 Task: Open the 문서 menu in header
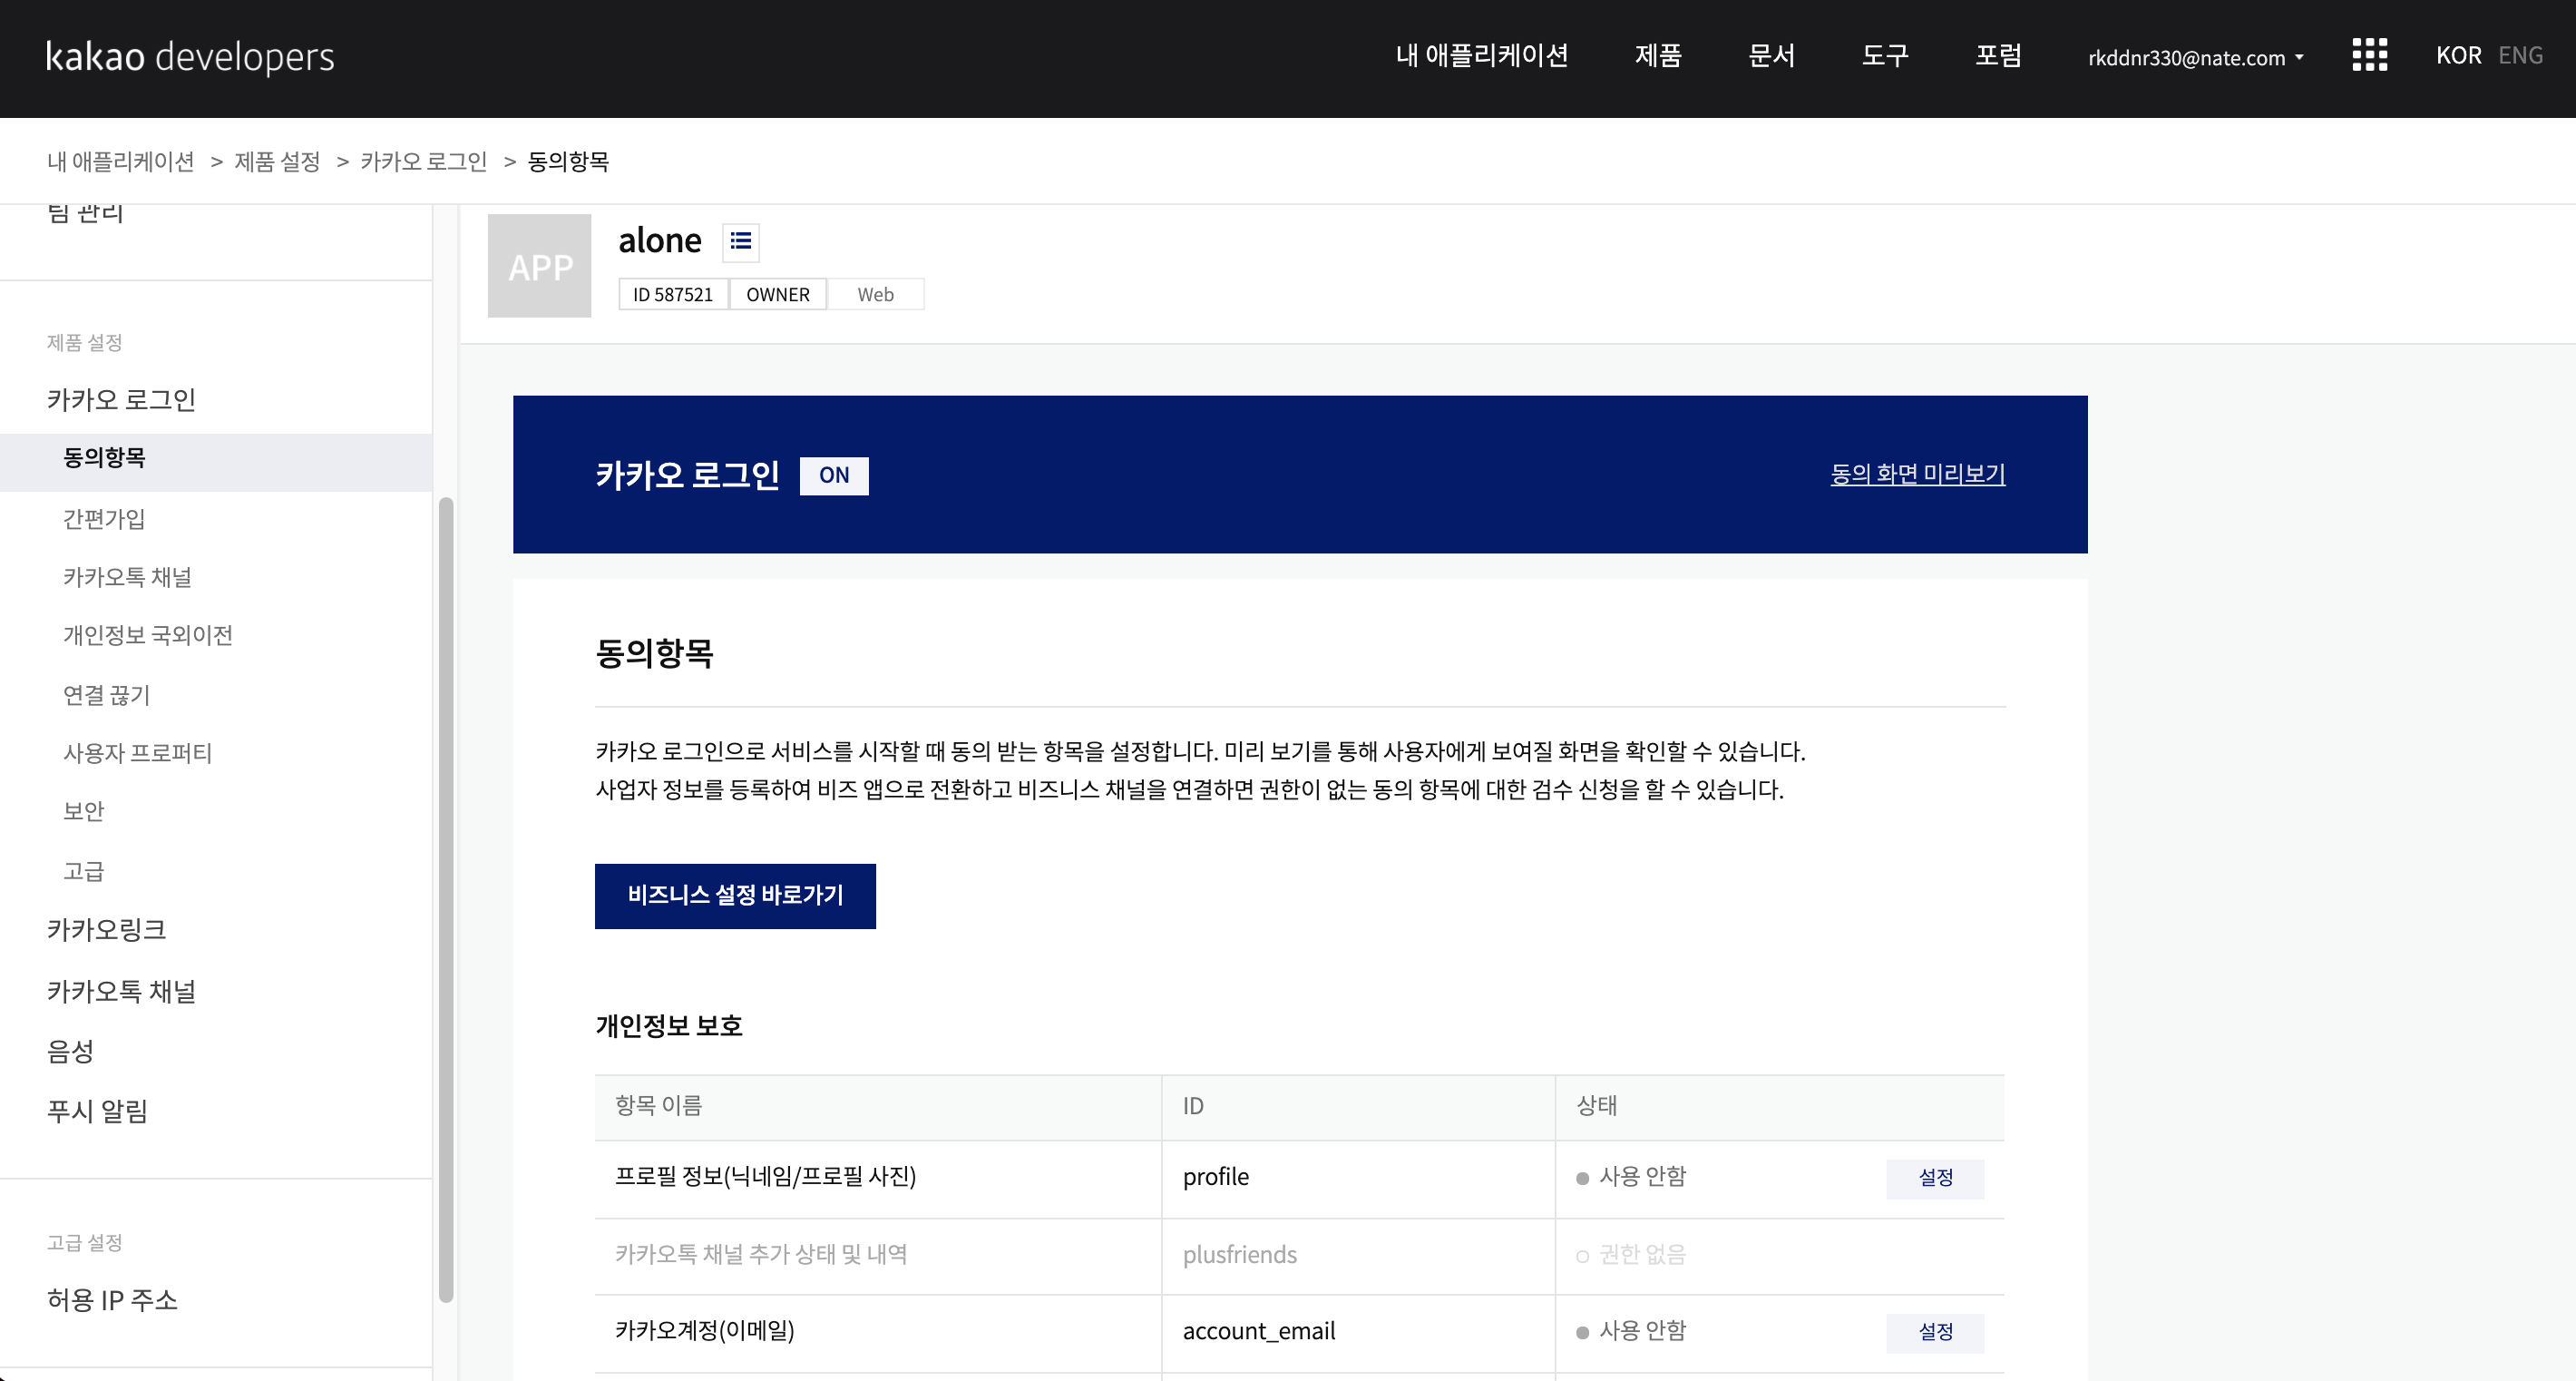1771,56
